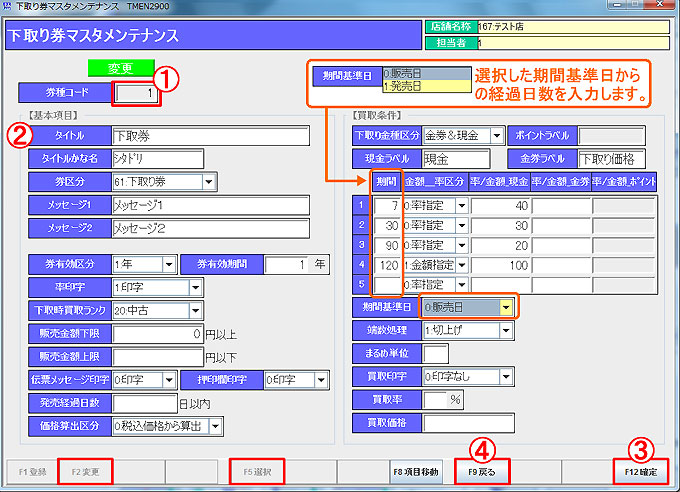Click the F1 登録 function button
Viewport: 680px width, 492px height.
click(x=33, y=472)
